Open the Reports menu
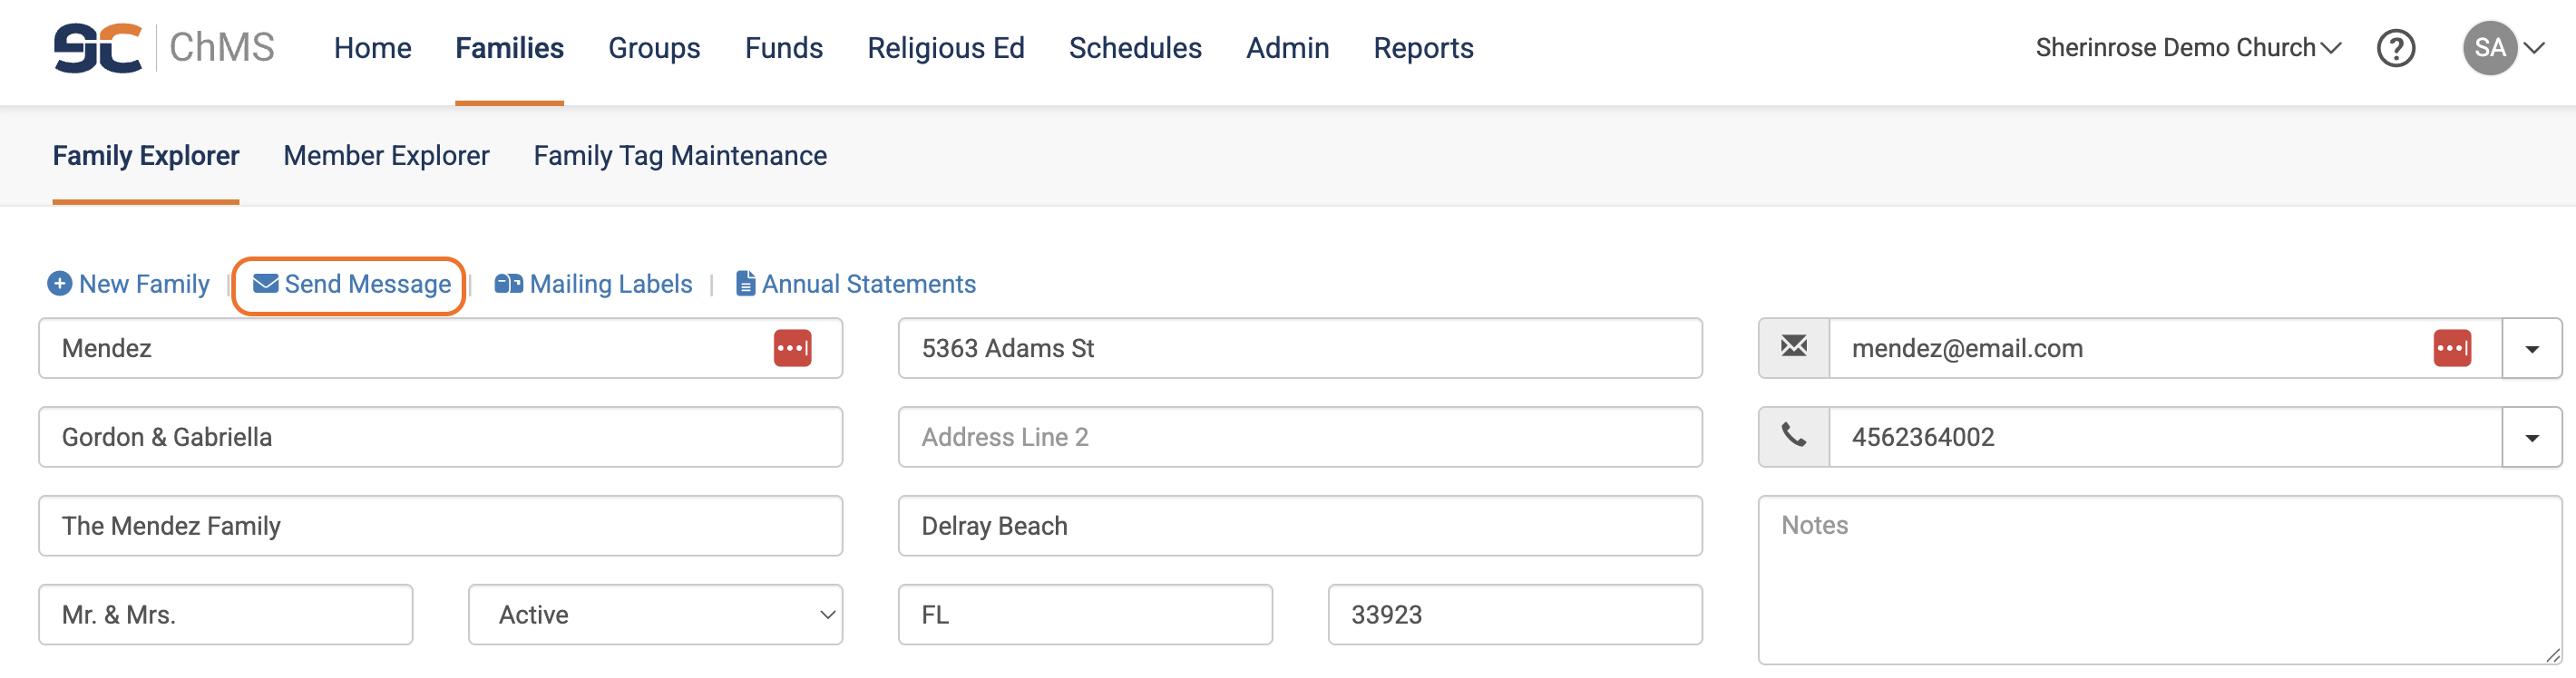This screenshot has height=678, width=2576. tap(1423, 48)
